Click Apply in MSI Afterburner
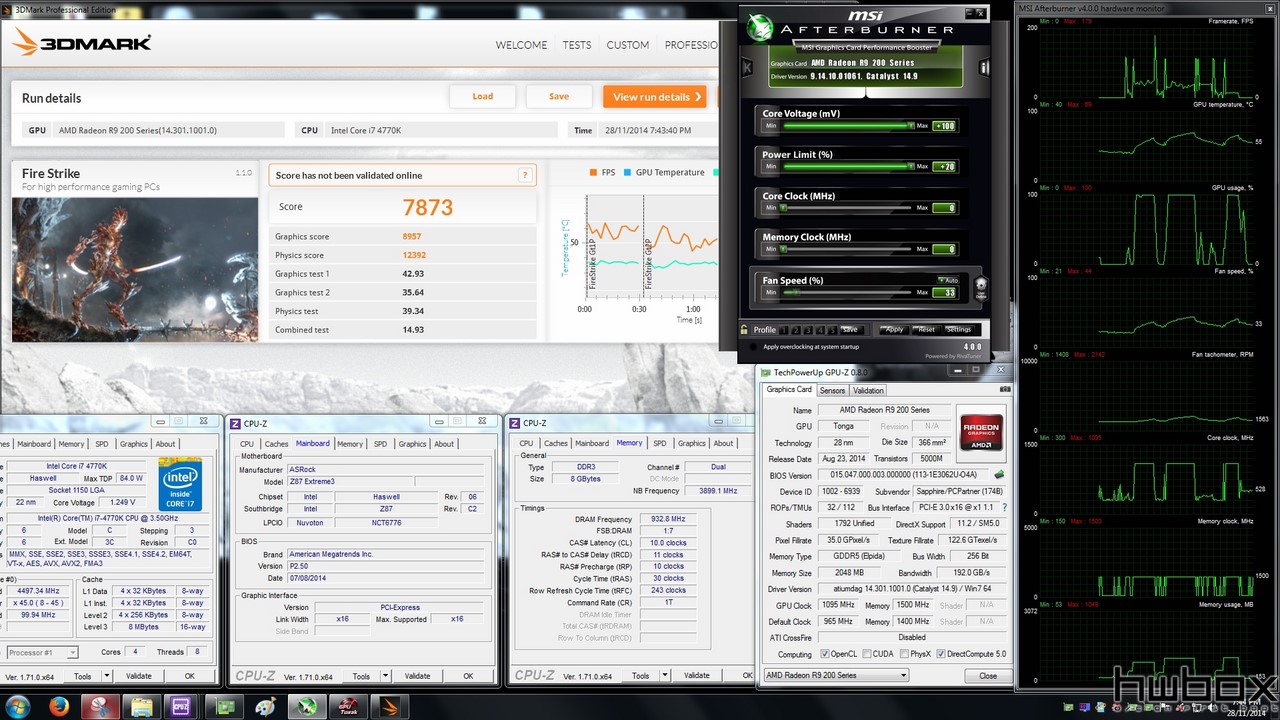Viewport: 1280px width, 720px height. tap(894, 330)
